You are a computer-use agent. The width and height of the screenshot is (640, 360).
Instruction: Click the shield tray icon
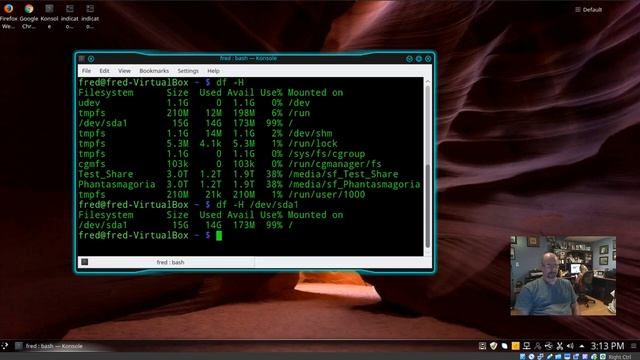(x=493, y=346)
